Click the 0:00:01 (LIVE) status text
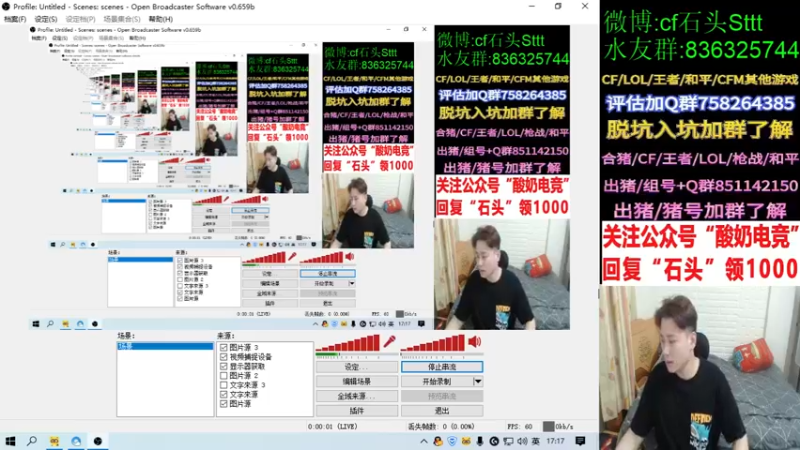The height and width of the screenshot is (450, 800). click(x=333, y=426)
